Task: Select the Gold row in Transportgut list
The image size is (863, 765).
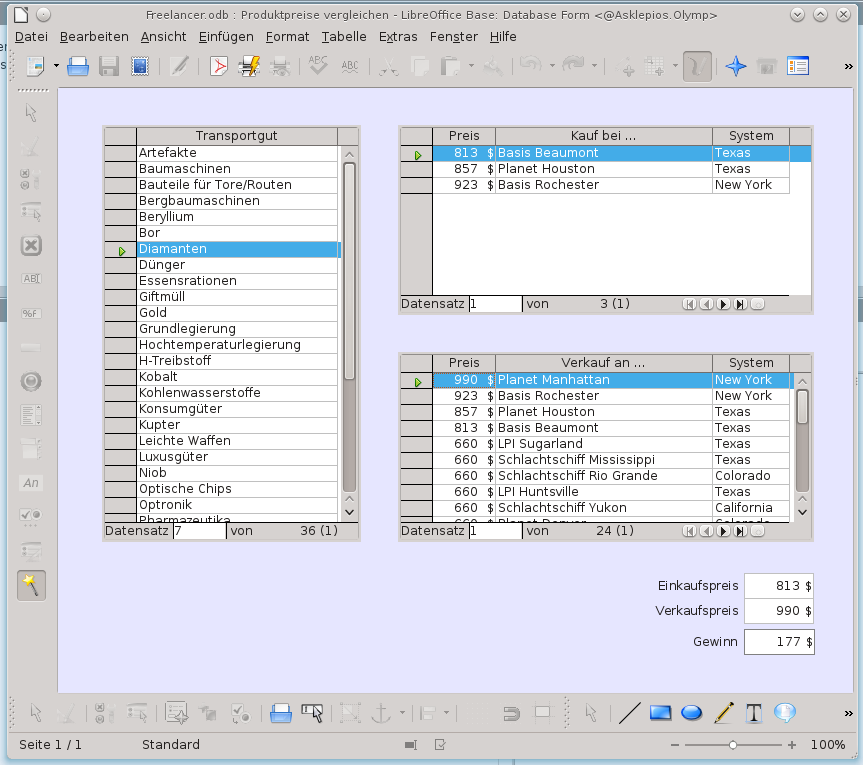Action: (237, 313)
